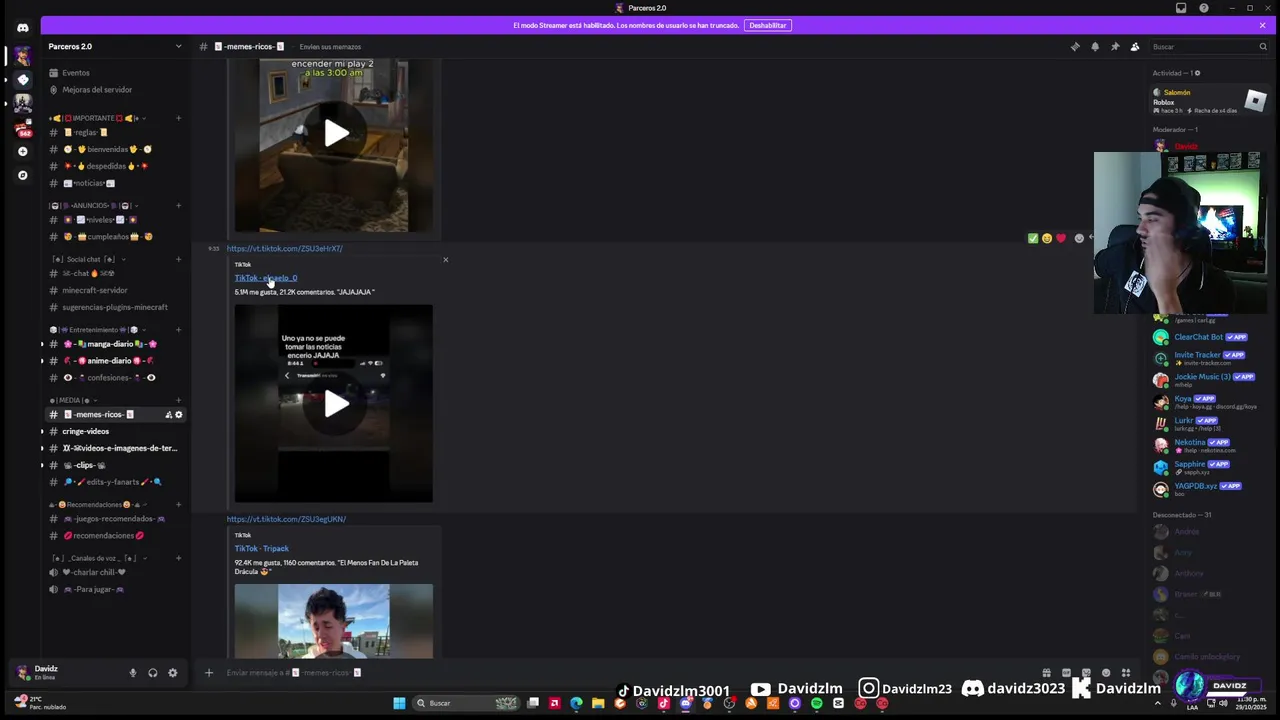The image size is (1280, 720).
Task: Open user settings gear icon
Action: coord(172,673)
